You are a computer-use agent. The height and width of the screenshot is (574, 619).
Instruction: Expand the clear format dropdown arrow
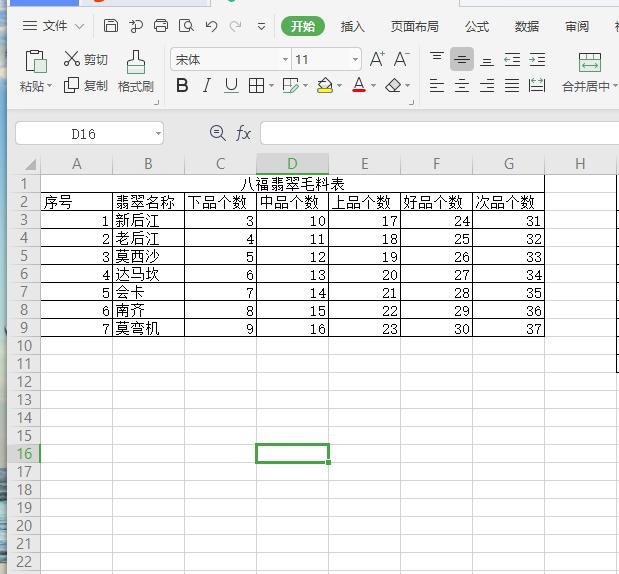407,85
